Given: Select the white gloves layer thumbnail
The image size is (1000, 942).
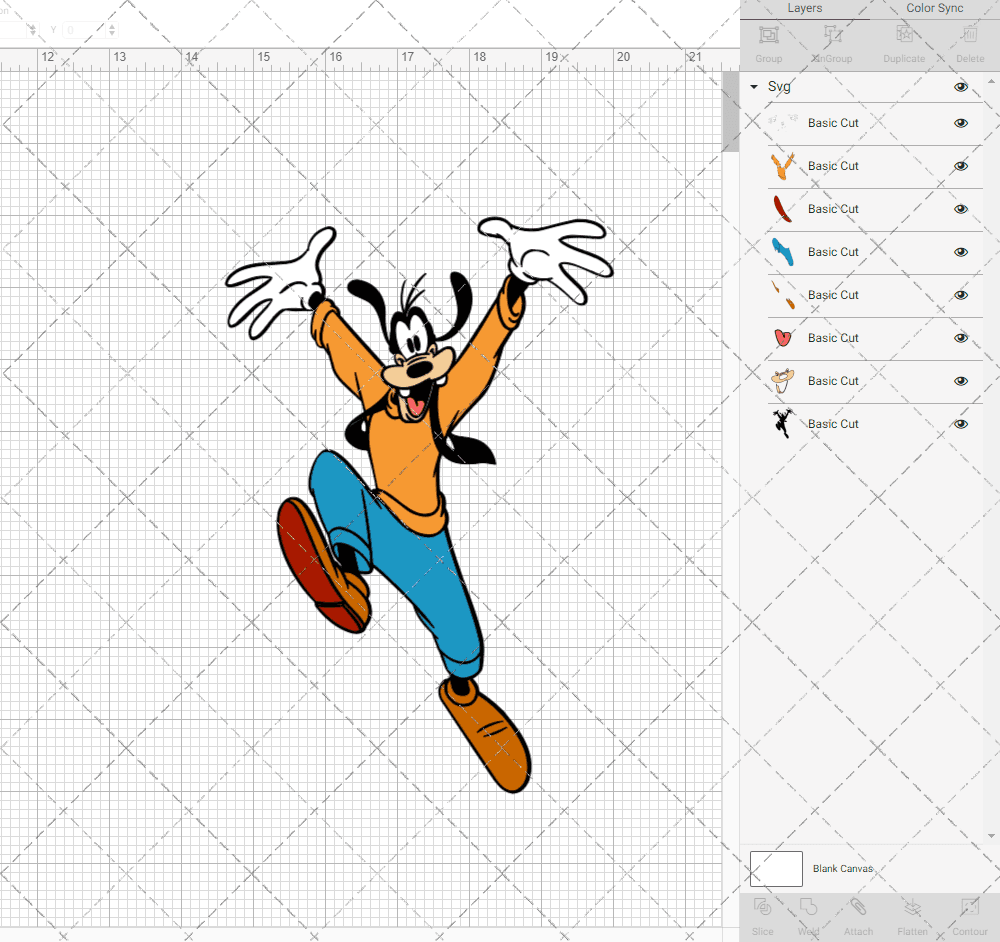Looking at the screenshot, I should (x=783, y=122).
